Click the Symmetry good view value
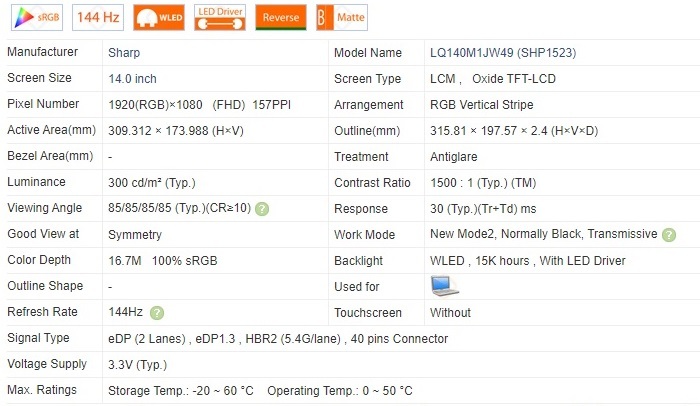The width and height of the screenshot is (700, 406). coord(135,235)
